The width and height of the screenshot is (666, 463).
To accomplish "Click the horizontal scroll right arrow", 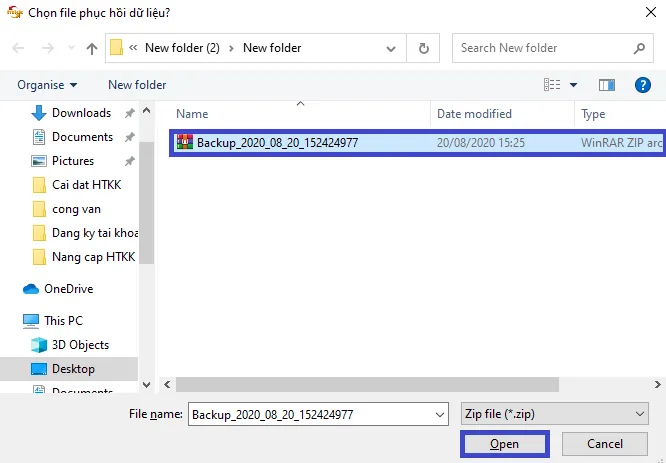I will coord(658,385).
